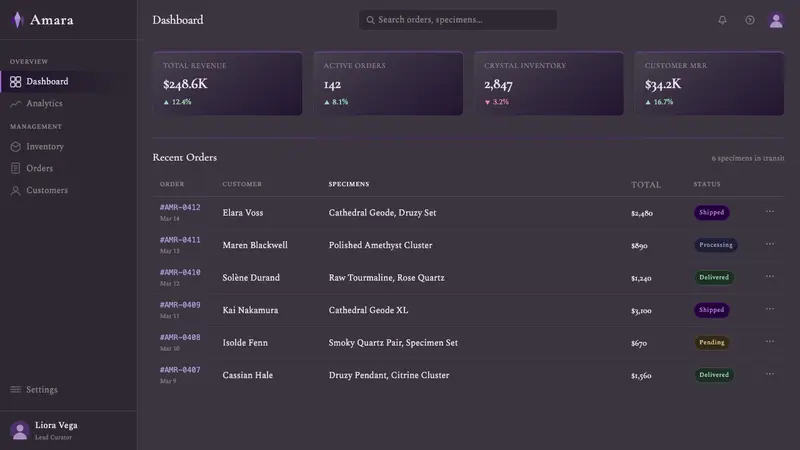This screenshot has height=450, width=800.
Task: Open Inventory management page
Action: coord(68,146)
